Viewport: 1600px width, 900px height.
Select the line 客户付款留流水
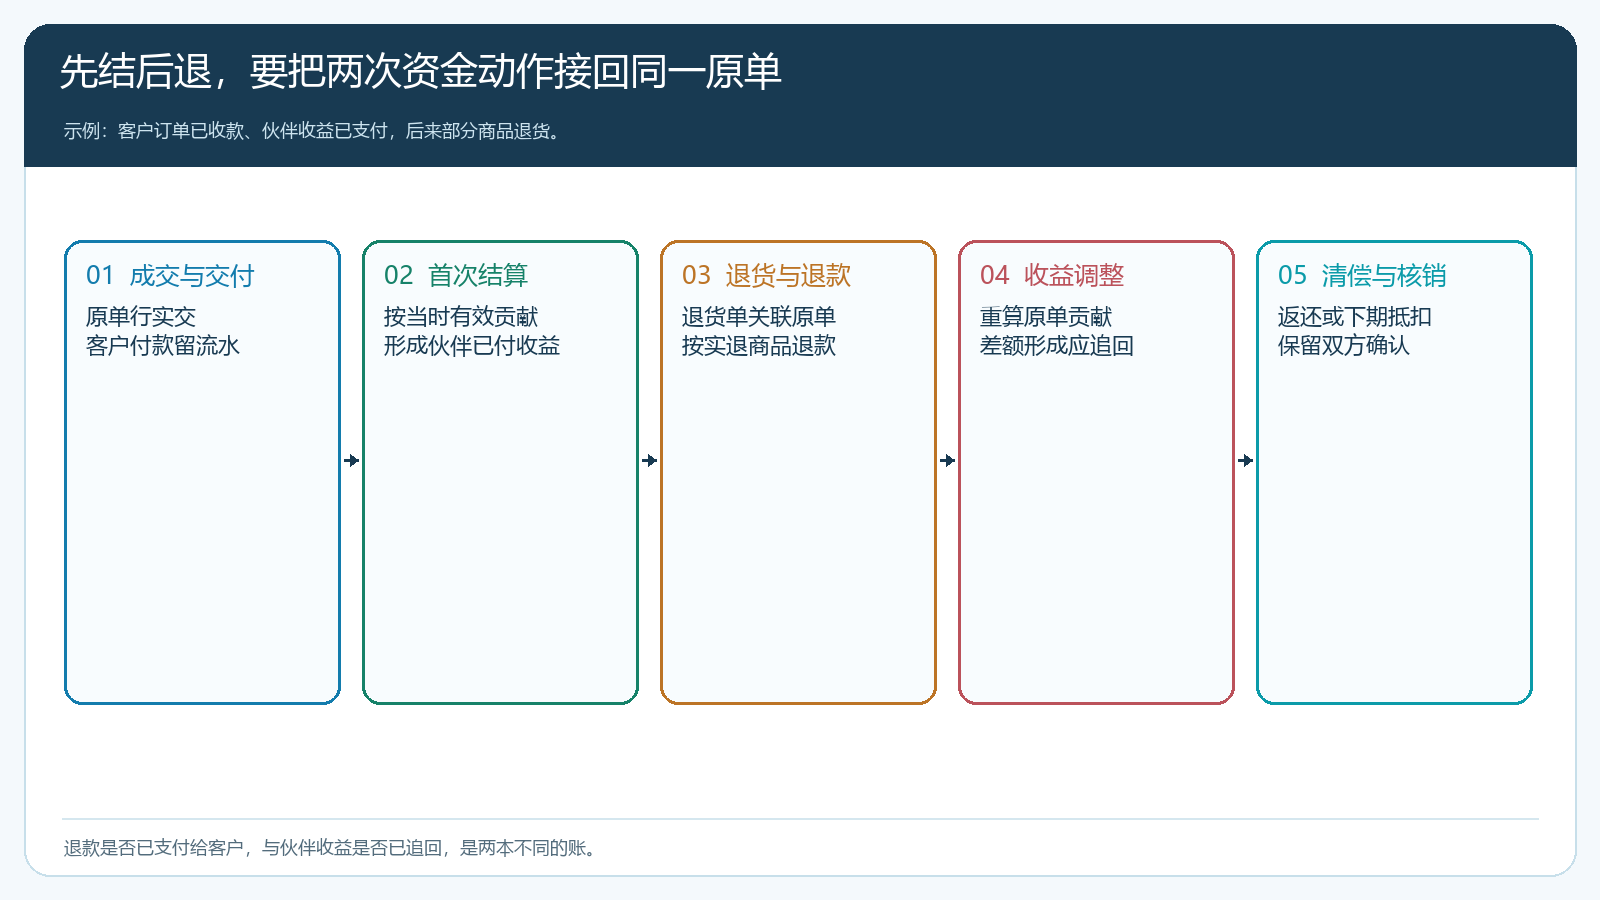click(163, 346)
